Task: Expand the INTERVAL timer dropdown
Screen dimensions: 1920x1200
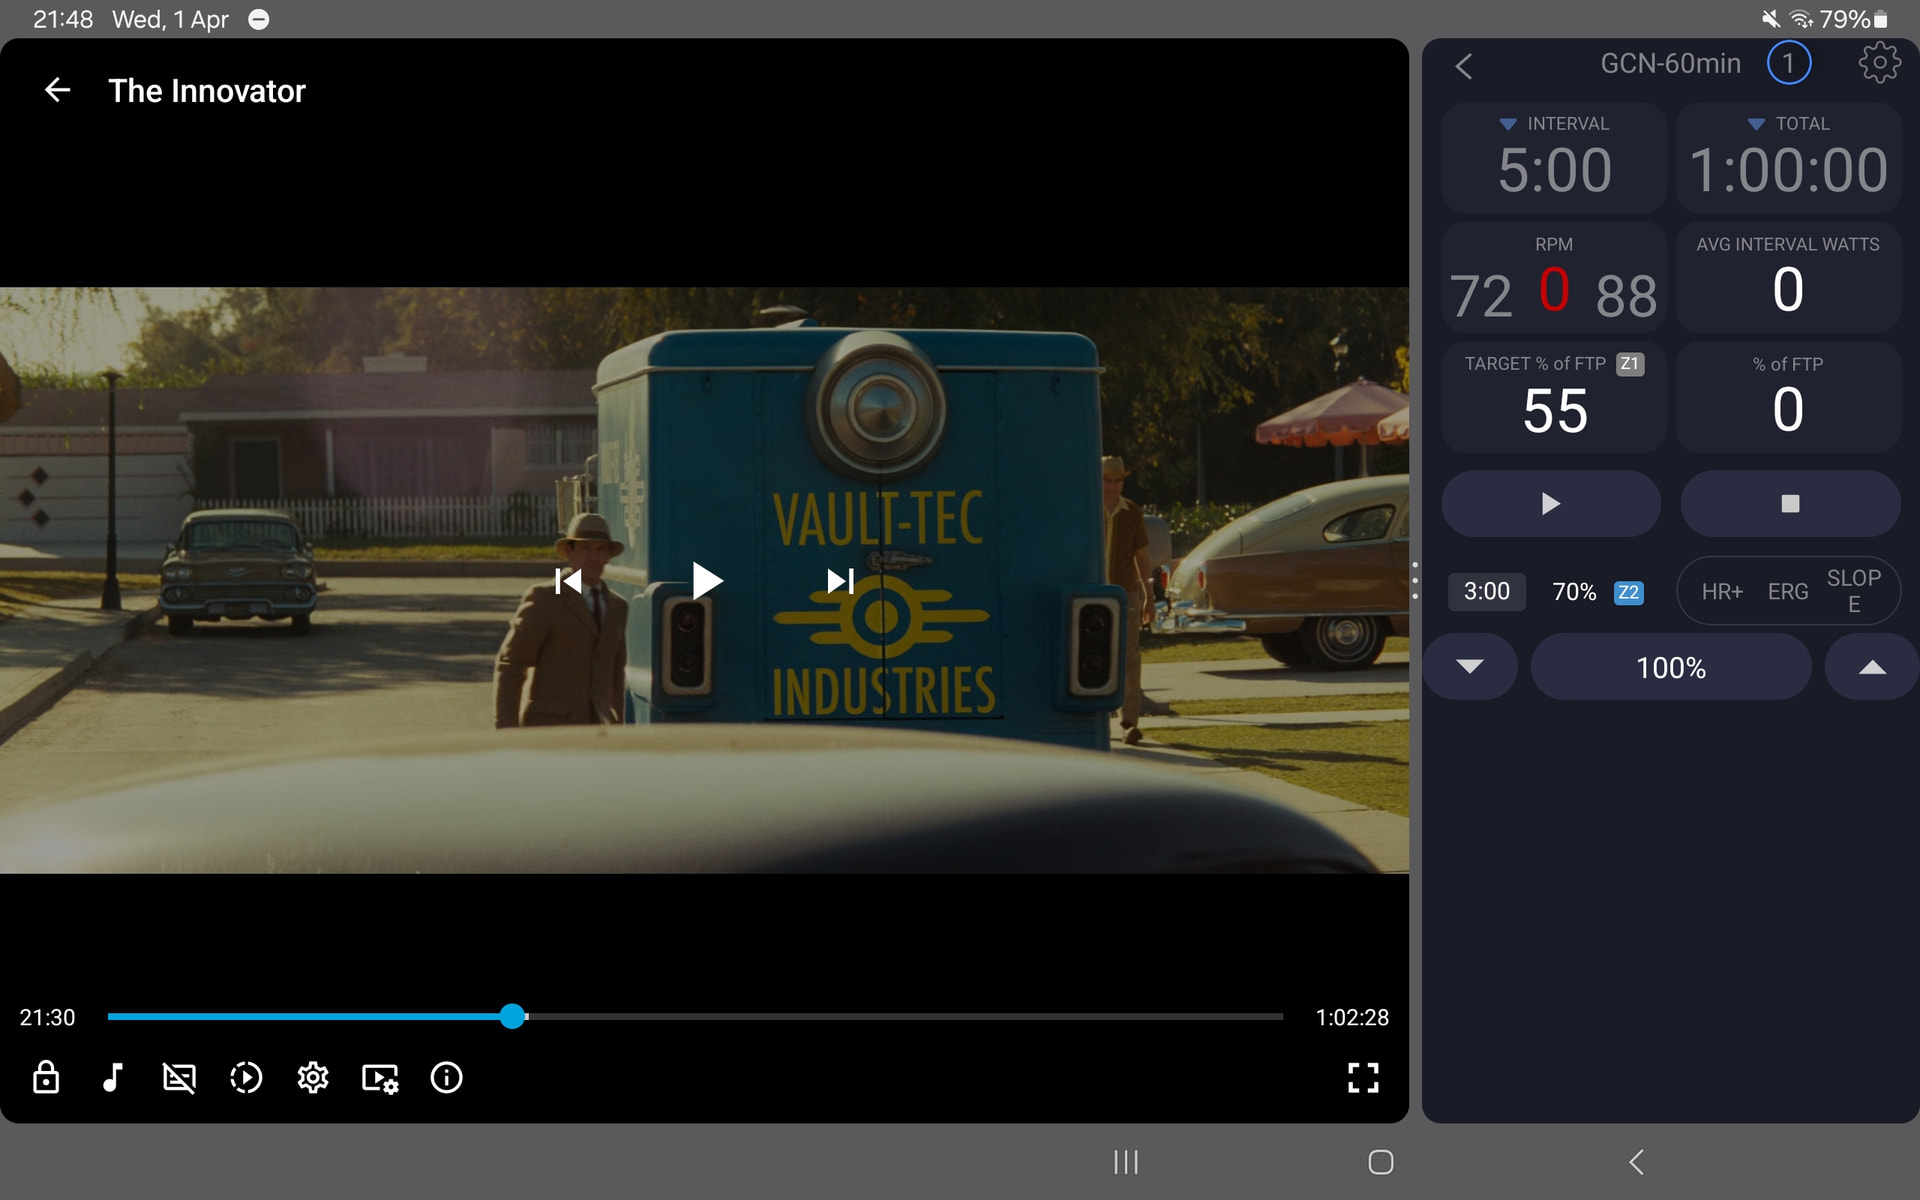Action: tap(1508, 124)
